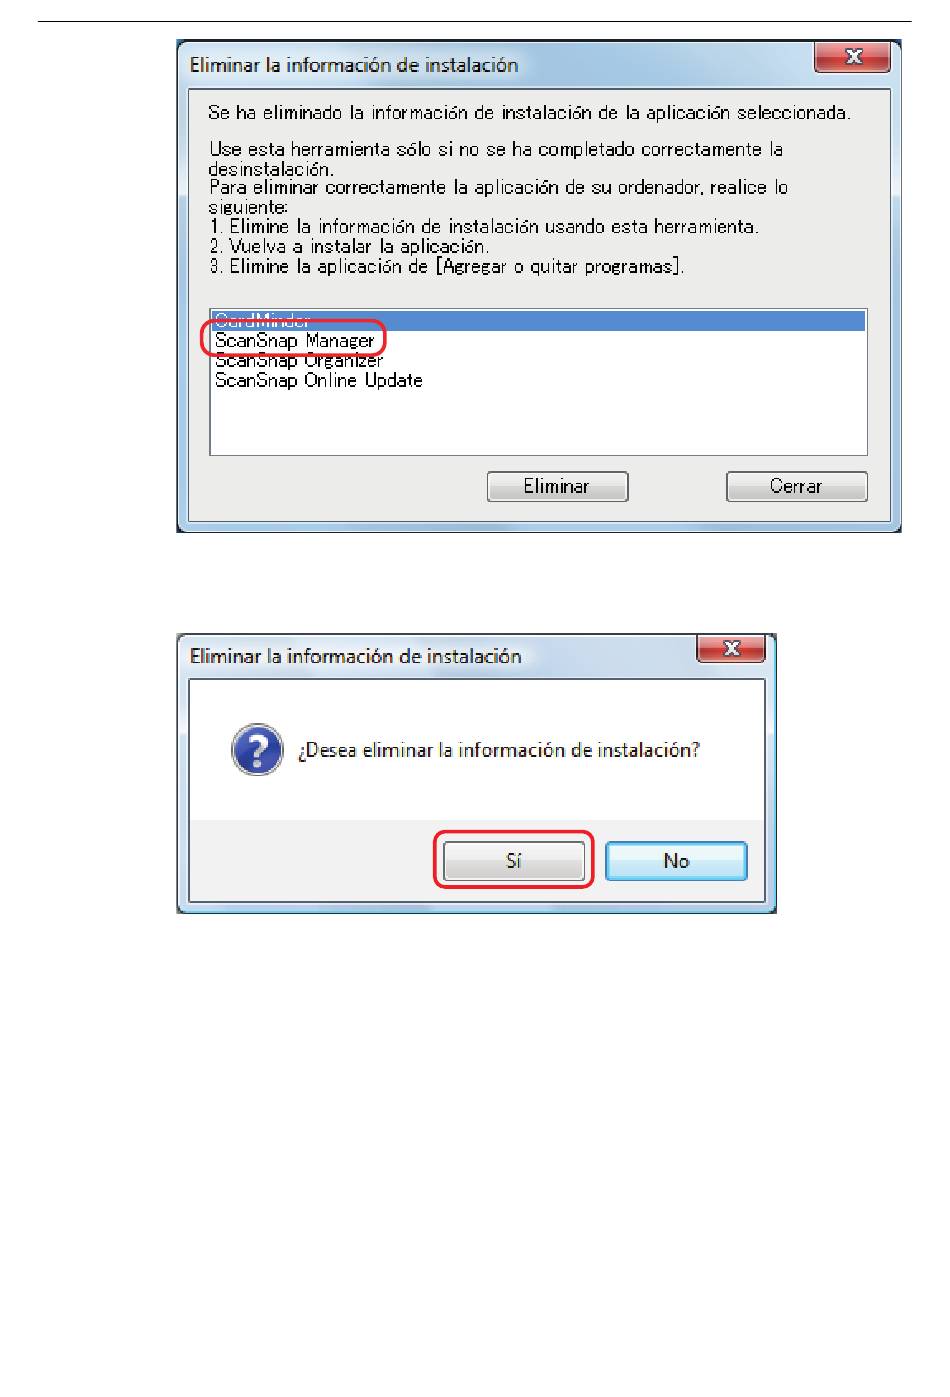The width and height of the screenshot is (950, 1397).
Task: Click the 'Se ha eliminado la información' sentence
Action: click(529, 113)
